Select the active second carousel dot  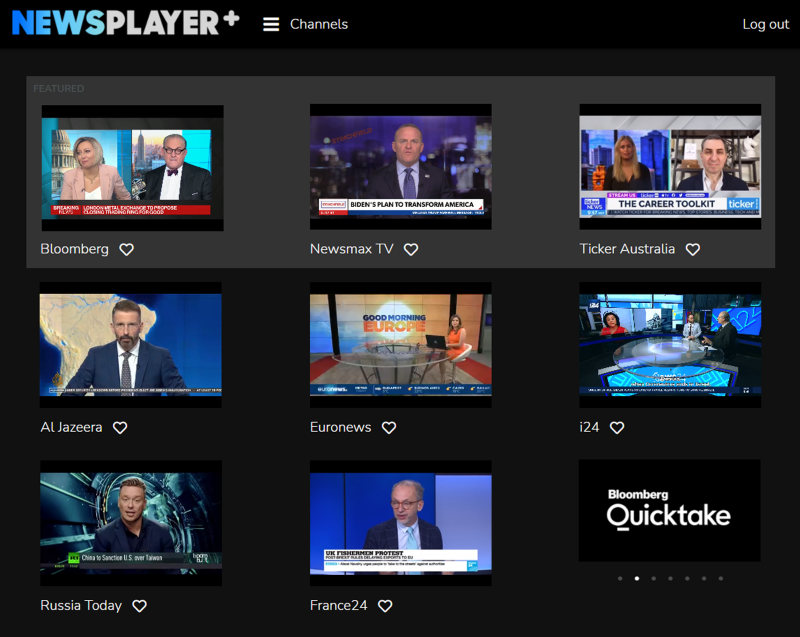click(x=637, y=578)
